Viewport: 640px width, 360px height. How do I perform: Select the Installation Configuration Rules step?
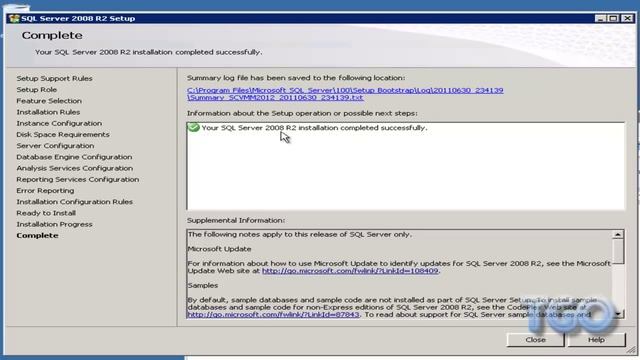(x=75, y=202)
